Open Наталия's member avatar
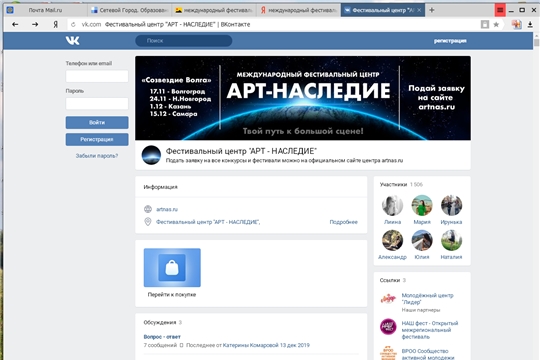 [451, 240]
